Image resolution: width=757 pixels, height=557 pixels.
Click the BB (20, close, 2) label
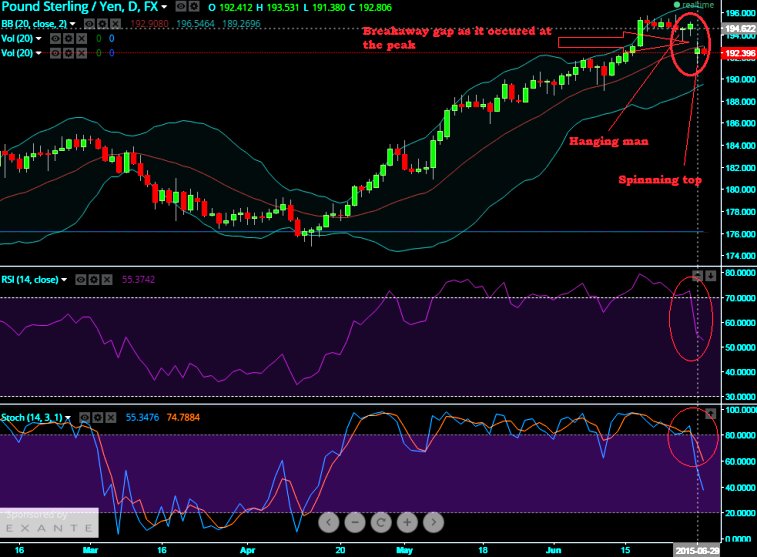pyautogui.click(x=34, y=24)
